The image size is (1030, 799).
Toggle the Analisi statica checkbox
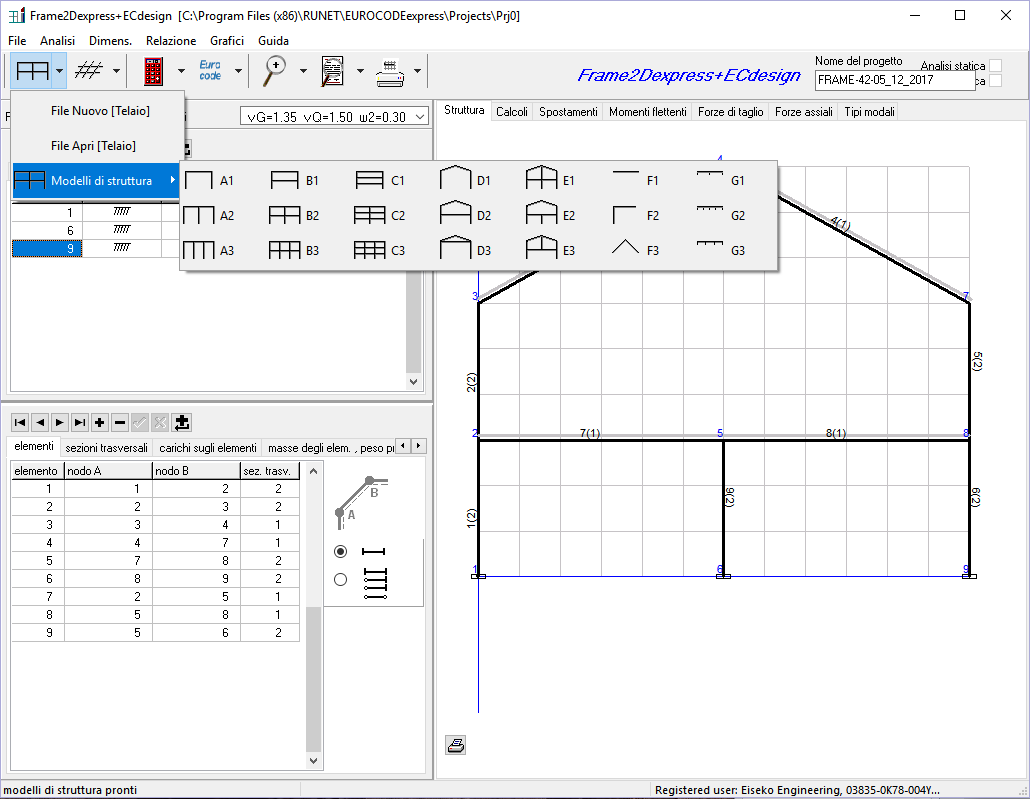tap(996, 66)
